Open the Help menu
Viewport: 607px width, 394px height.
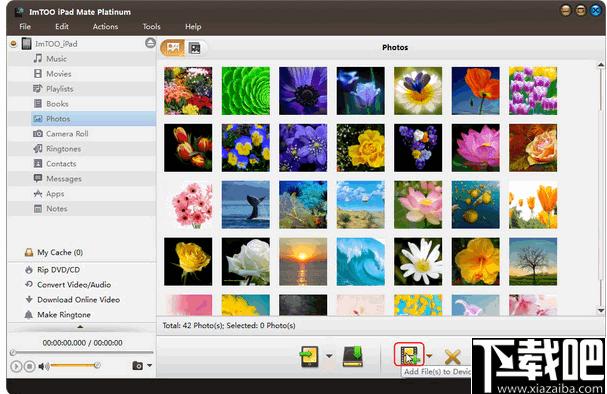193,27
